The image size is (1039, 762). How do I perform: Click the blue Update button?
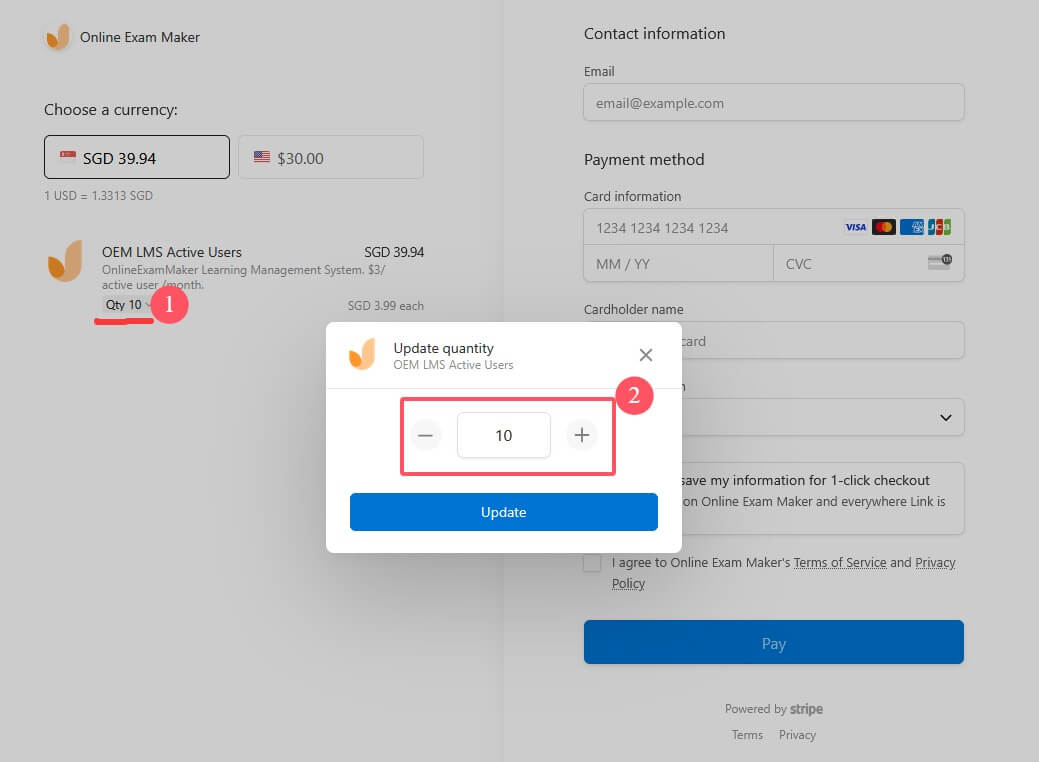pyautogui.click(x=503, y=512)
